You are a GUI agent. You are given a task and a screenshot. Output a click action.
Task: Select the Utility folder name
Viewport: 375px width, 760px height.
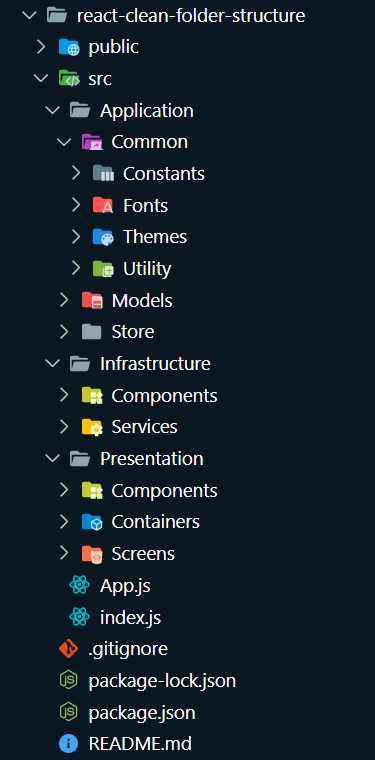147,269
